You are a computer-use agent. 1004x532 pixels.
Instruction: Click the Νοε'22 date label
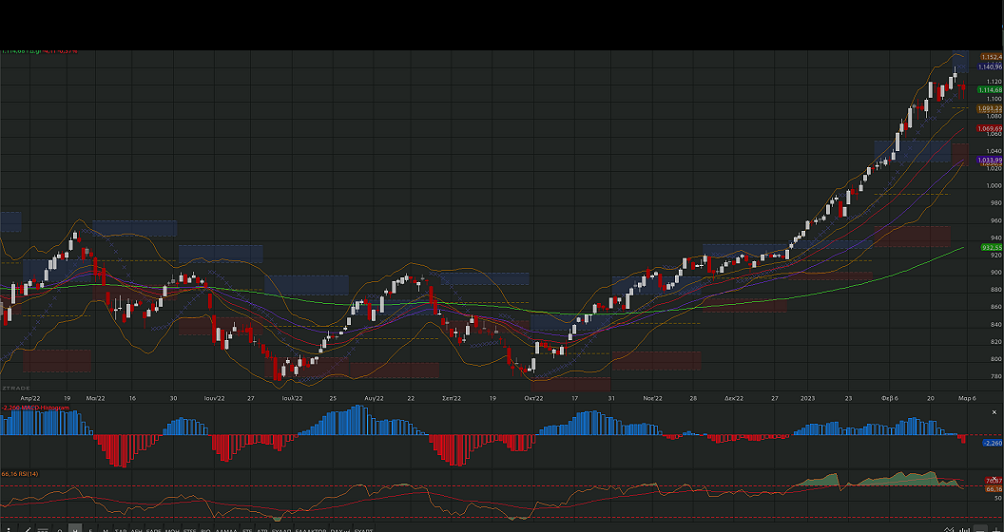pos(652,398)
